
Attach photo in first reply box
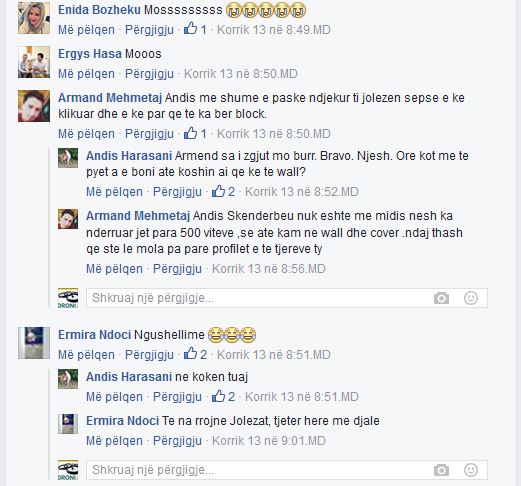point(441,298)
